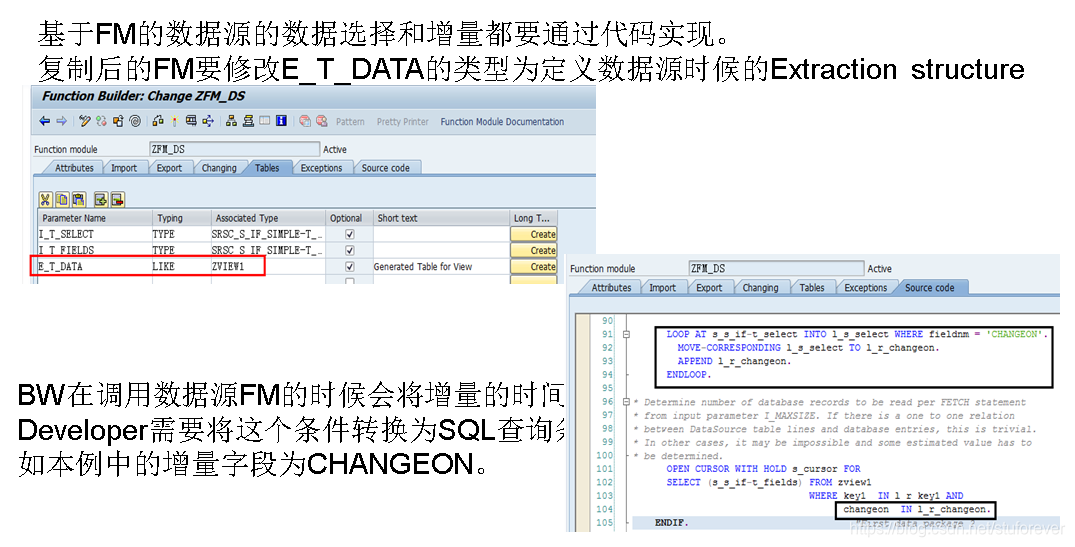Uncheck Optional for I_T_FIELDS
The height and width of the screenshot is (547, 1075).
(350, 250)
